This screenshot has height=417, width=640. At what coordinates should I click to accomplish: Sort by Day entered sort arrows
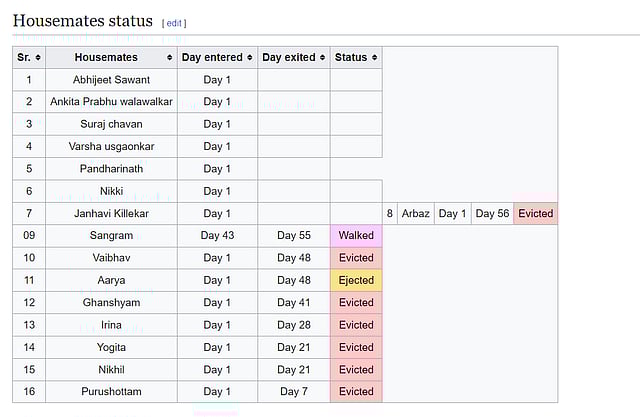pyautogui.click(x=250, y=58)
